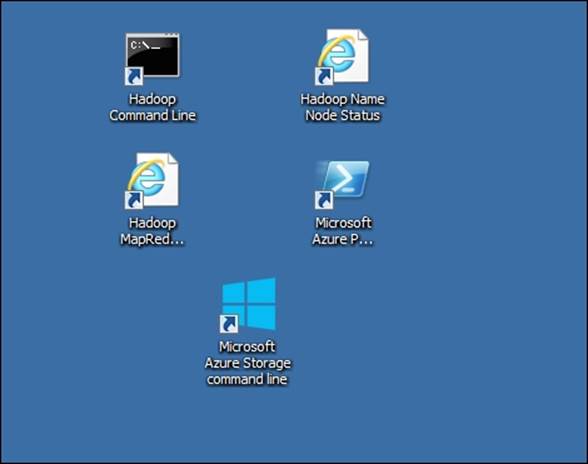Click the "Hadoop Command Line" label text
This screenshot has width=588, height=464.
click(x=153, y=107)
